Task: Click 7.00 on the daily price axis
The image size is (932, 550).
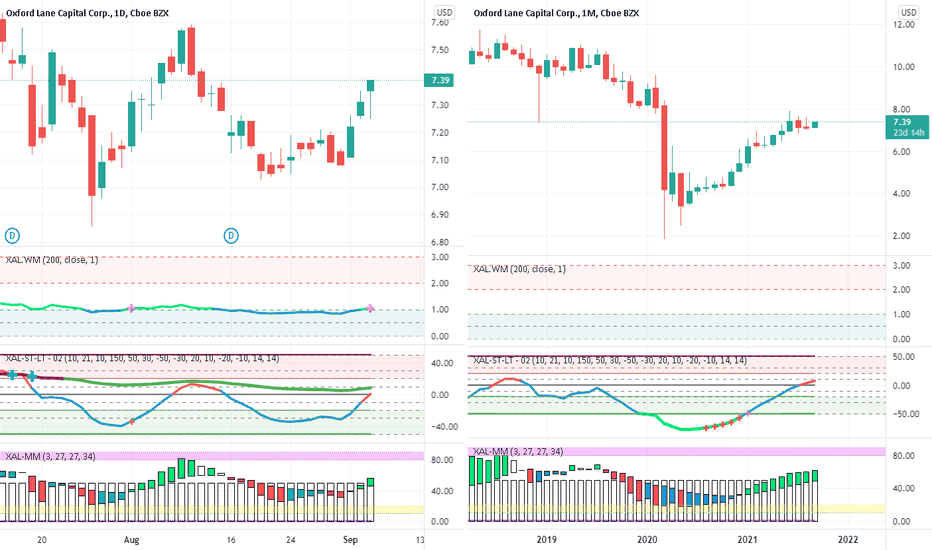Action: pos(440,187)
